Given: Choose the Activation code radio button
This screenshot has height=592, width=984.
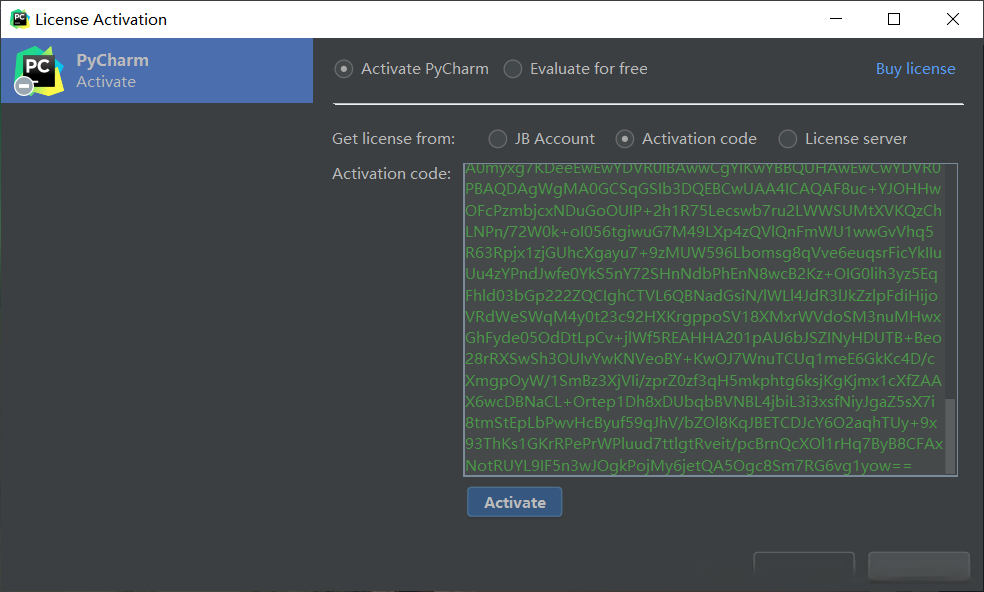Looking at the screenshot, I should click(x=625, y=139).
